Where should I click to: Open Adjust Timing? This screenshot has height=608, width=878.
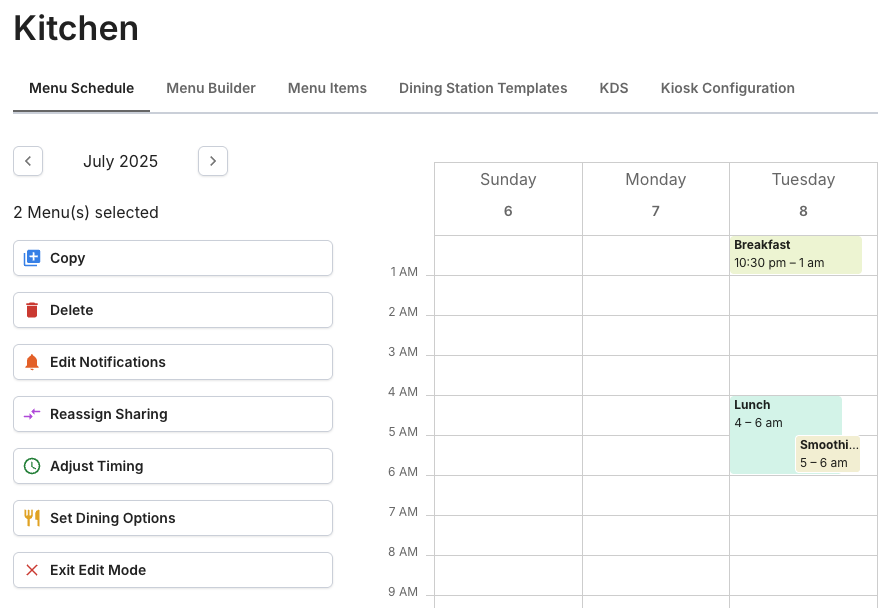tap(173, 466)
